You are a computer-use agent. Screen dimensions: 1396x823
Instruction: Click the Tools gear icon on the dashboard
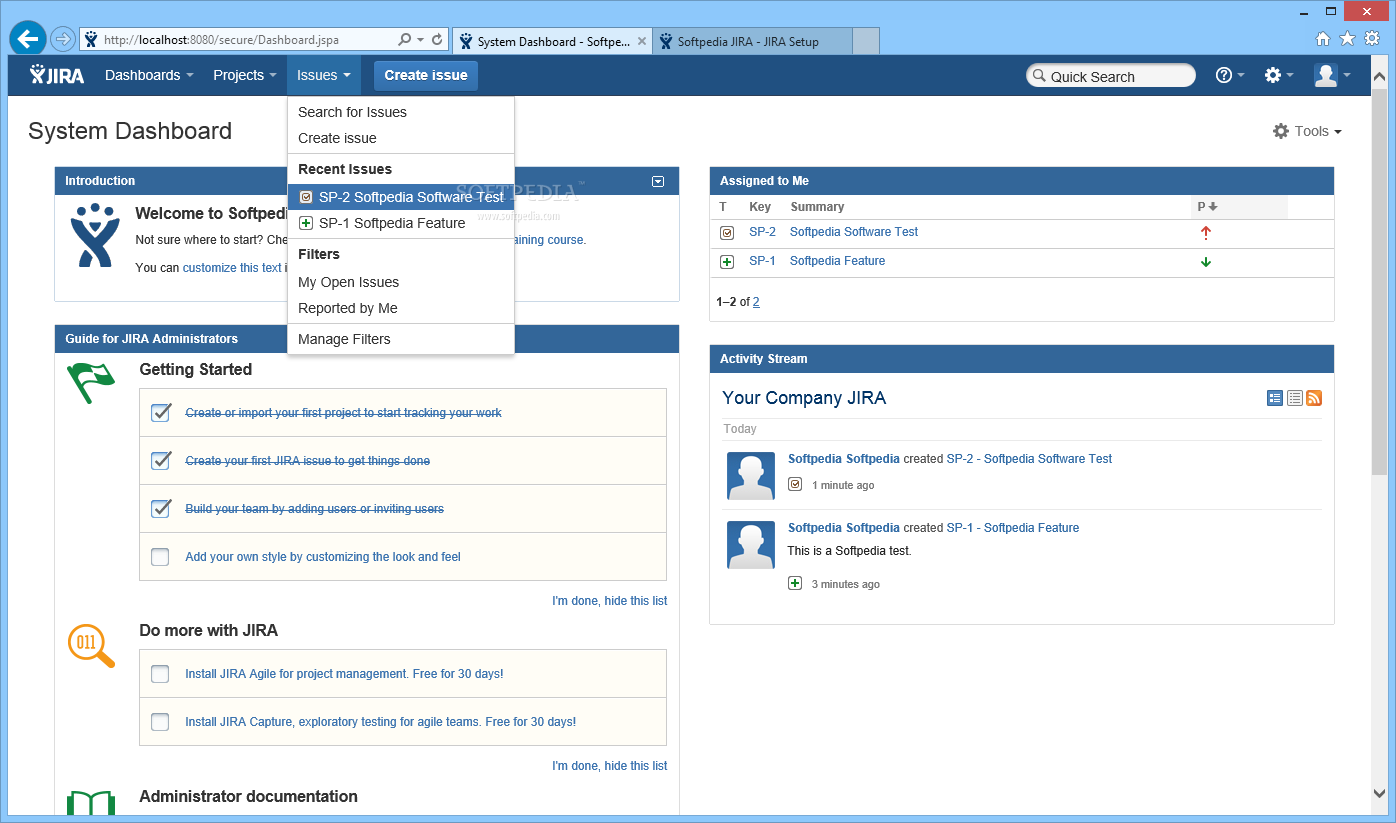tap(1281, 131)
